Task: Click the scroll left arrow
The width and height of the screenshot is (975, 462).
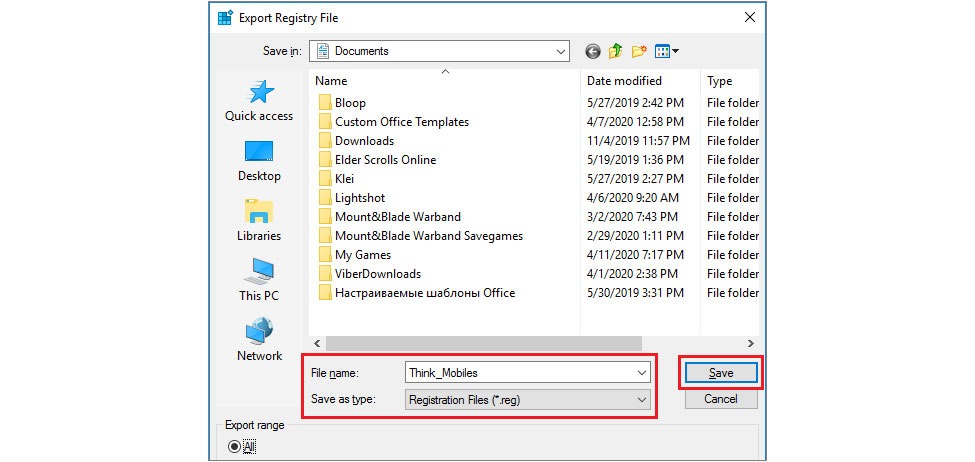Action: coord(317,343)
